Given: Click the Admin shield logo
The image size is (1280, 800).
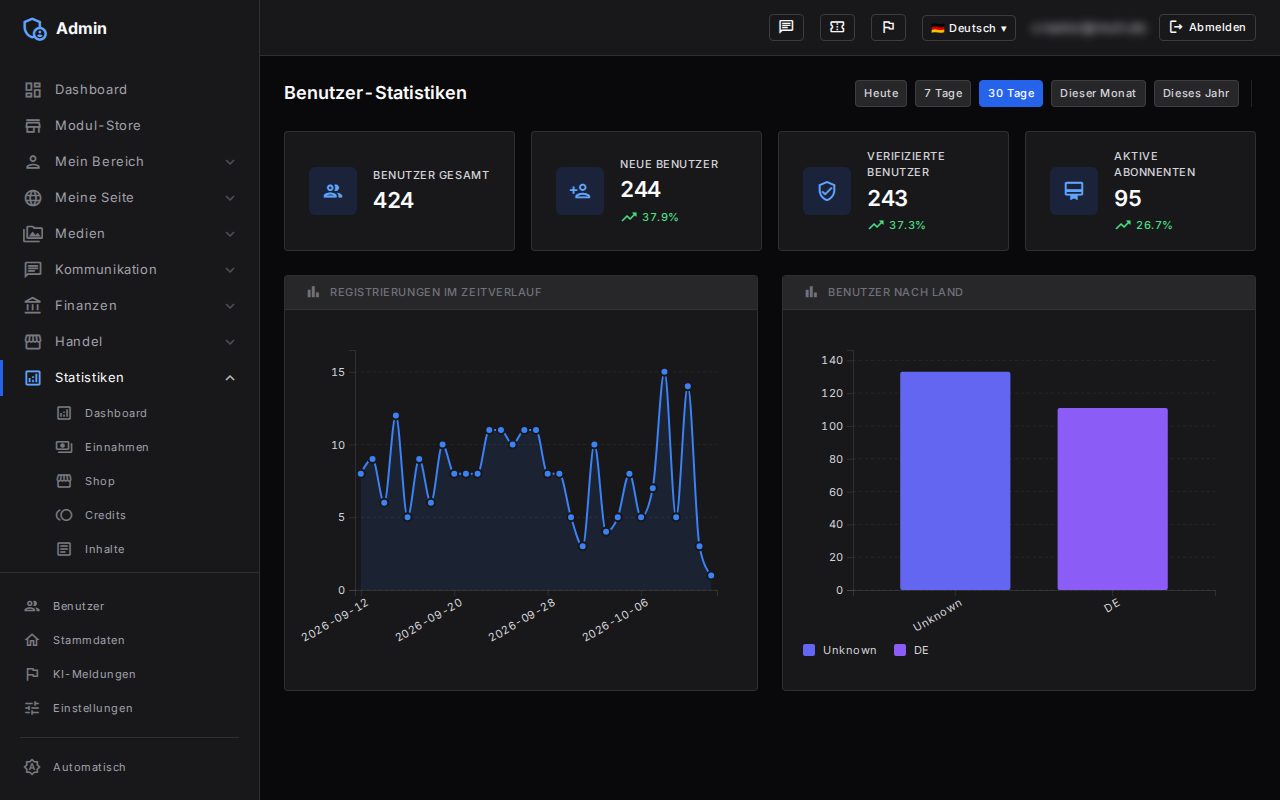Looking at the screenshot, I should pos(34,28).
